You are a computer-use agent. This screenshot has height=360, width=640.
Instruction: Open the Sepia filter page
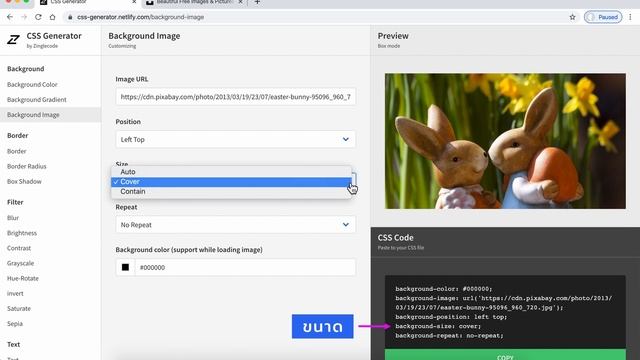click(x=15, y=323)
